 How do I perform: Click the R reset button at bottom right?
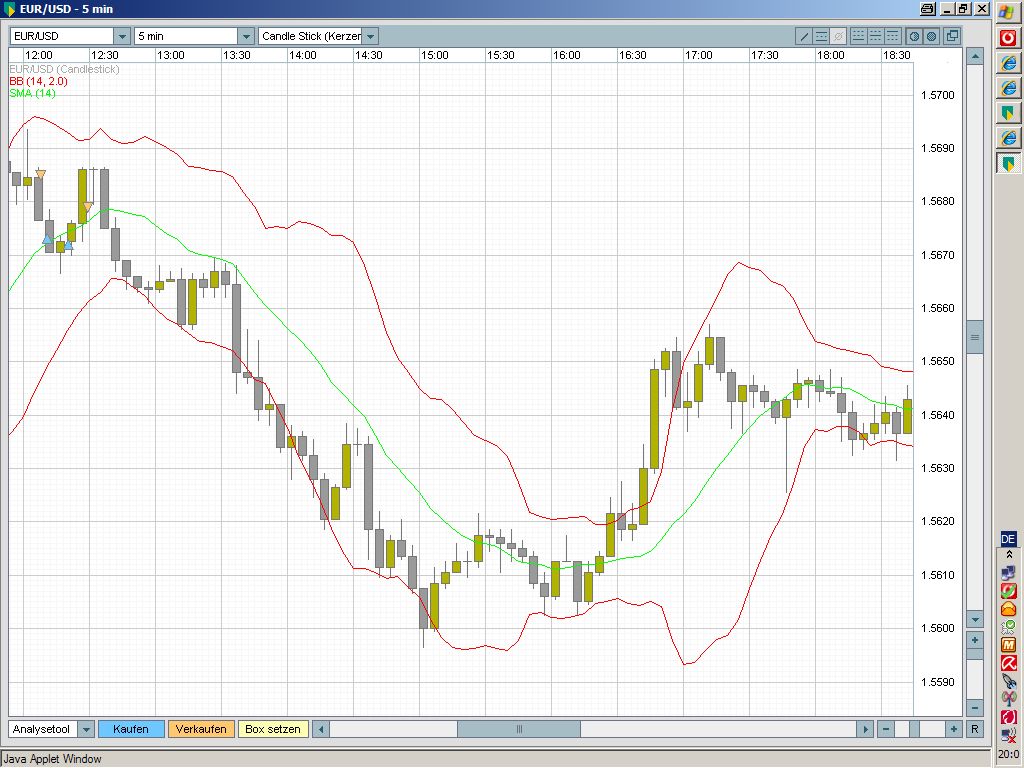[975, 729]
